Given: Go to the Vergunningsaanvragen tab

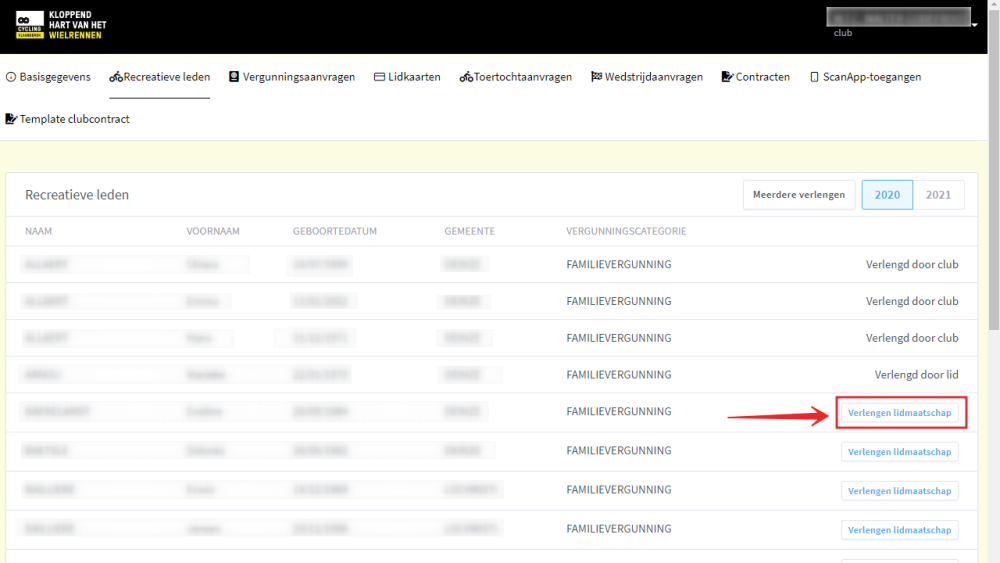Looking at the screenshot, I should point(292,77).
